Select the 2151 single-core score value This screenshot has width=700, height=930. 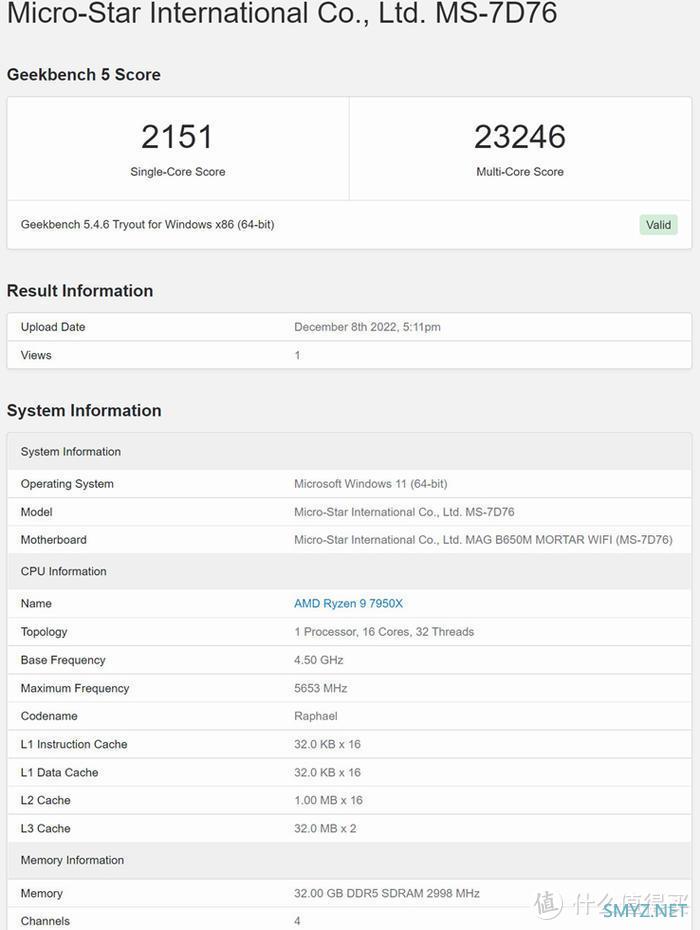pyautogui.click(x=177, y=137)
